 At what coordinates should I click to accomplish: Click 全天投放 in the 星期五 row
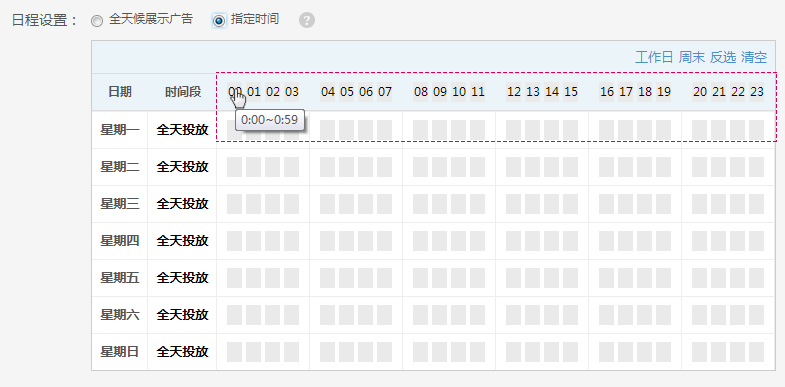tap(182, 278)
